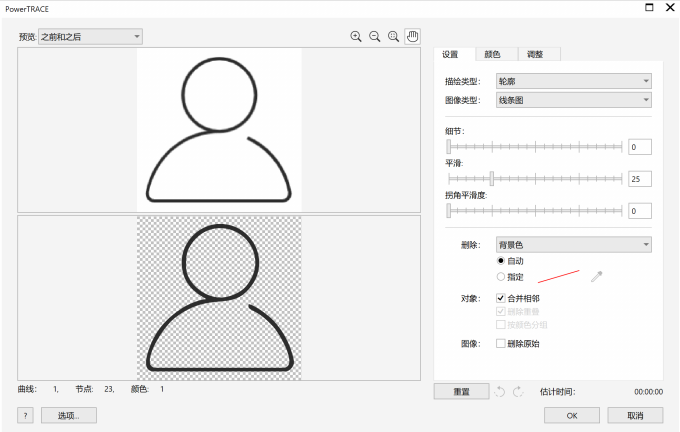Click the 曲线 count label
Image resolution: width=680 pixels, height=432 pixels.
point(27,389)
